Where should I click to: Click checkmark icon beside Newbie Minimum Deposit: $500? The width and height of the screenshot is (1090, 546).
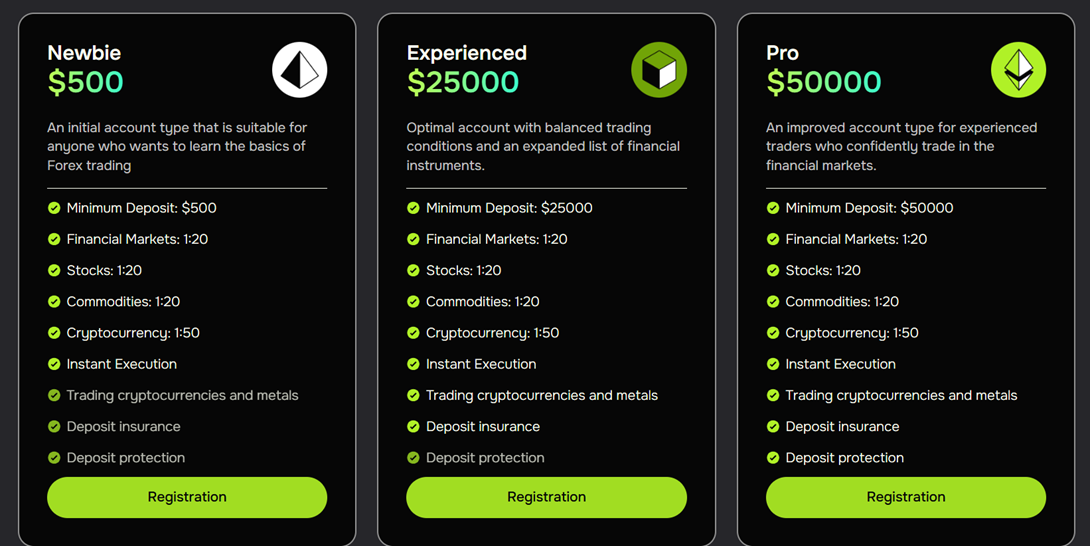pos(54,208)
